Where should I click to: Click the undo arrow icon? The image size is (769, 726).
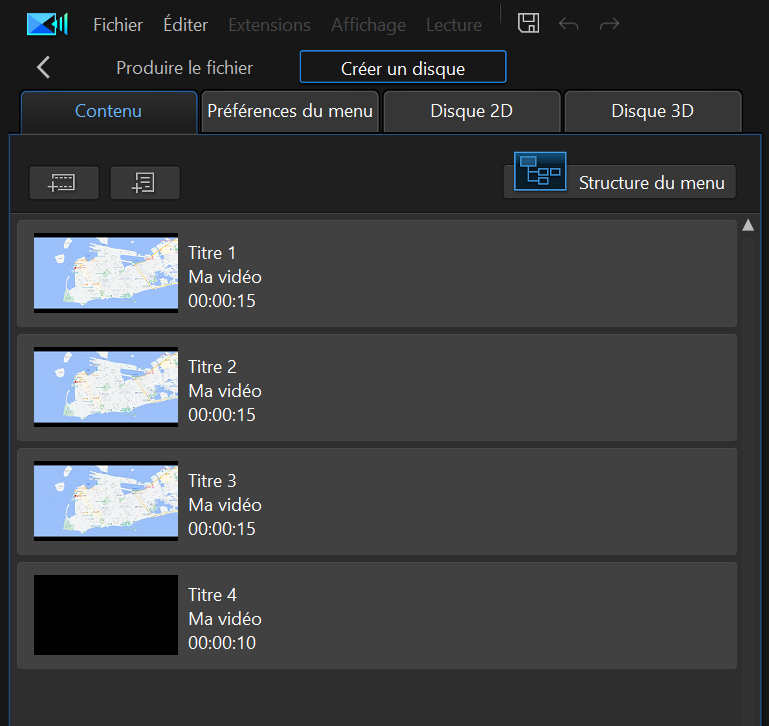click(x=568, y=24)
